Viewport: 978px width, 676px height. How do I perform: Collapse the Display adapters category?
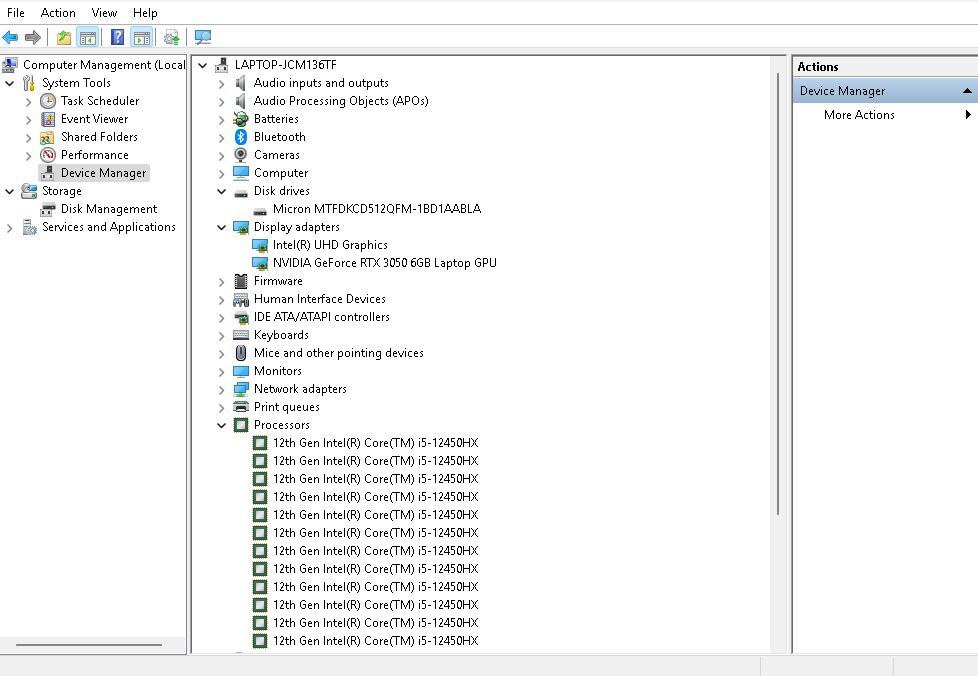click(221, 228)
